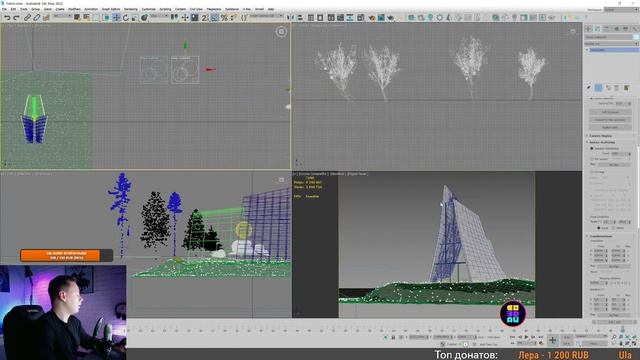Collapse the Camera Clipping rollout
This screenshot has width=640, height=360.
[x=600, y=136]
